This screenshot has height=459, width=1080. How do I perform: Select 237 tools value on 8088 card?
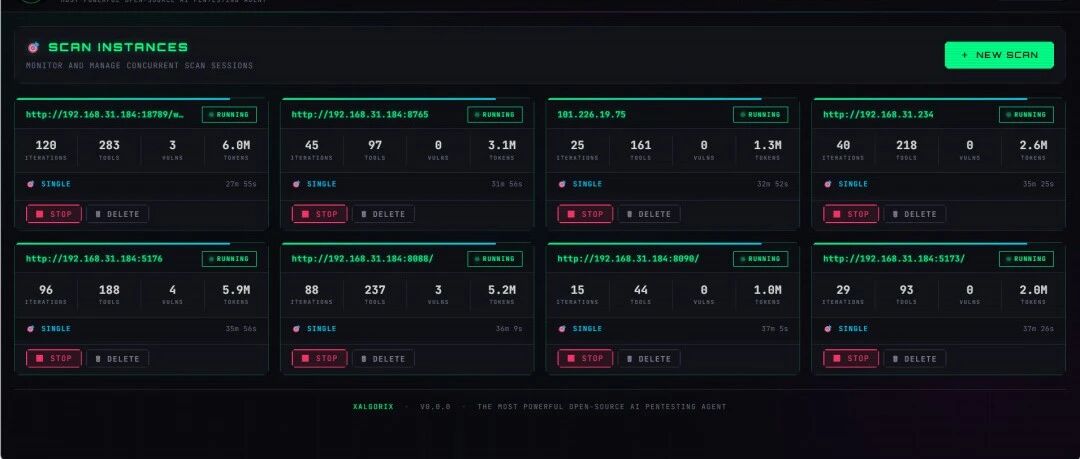tap(375, 290)
